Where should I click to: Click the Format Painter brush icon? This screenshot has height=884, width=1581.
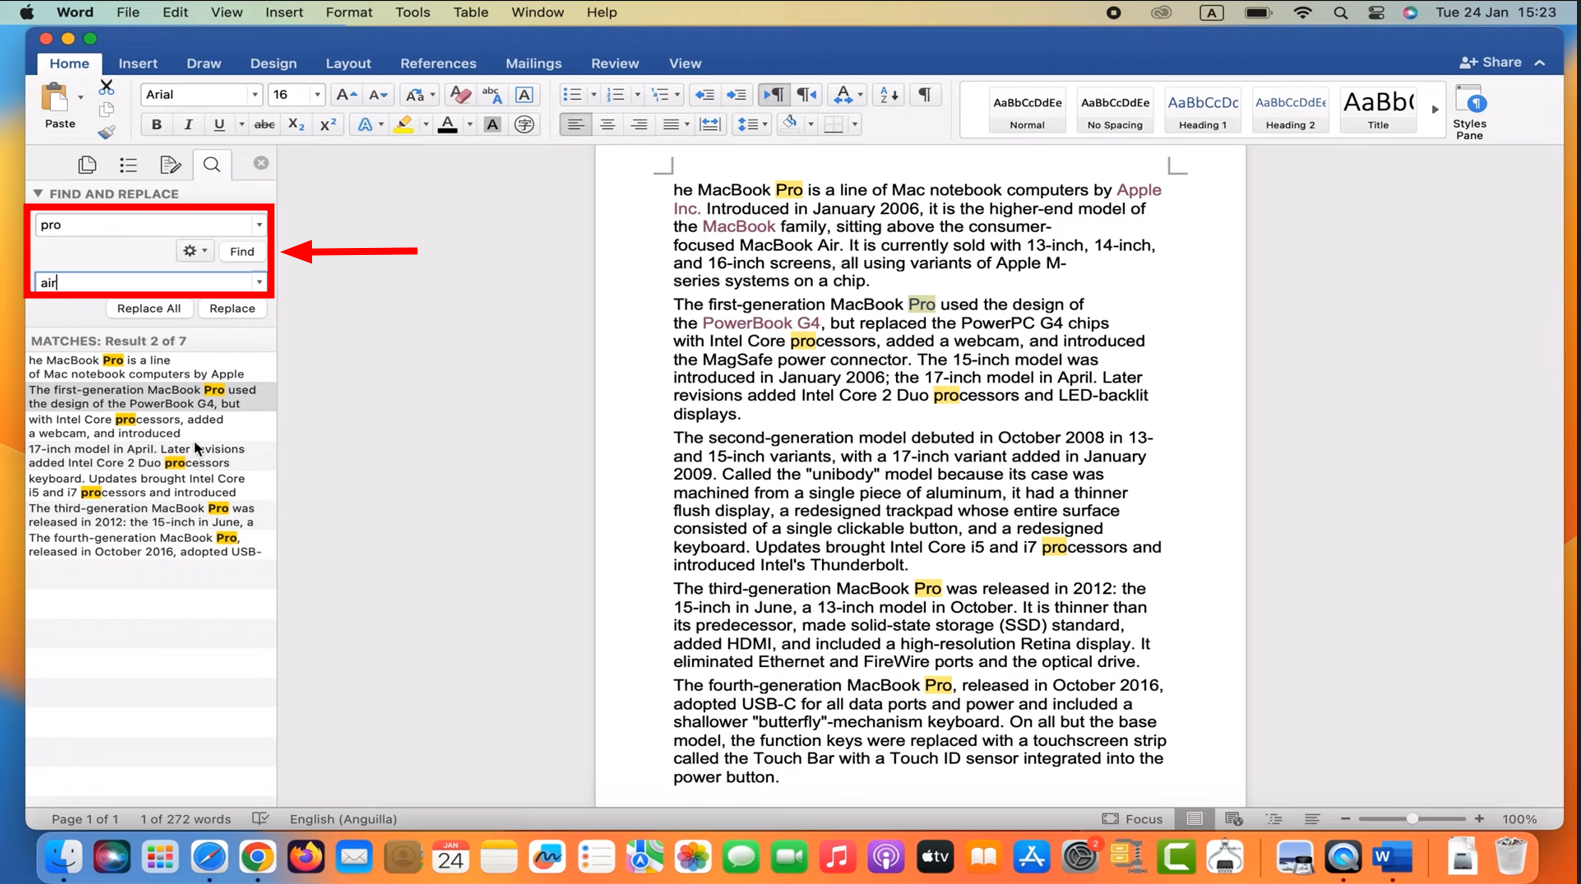106,131
